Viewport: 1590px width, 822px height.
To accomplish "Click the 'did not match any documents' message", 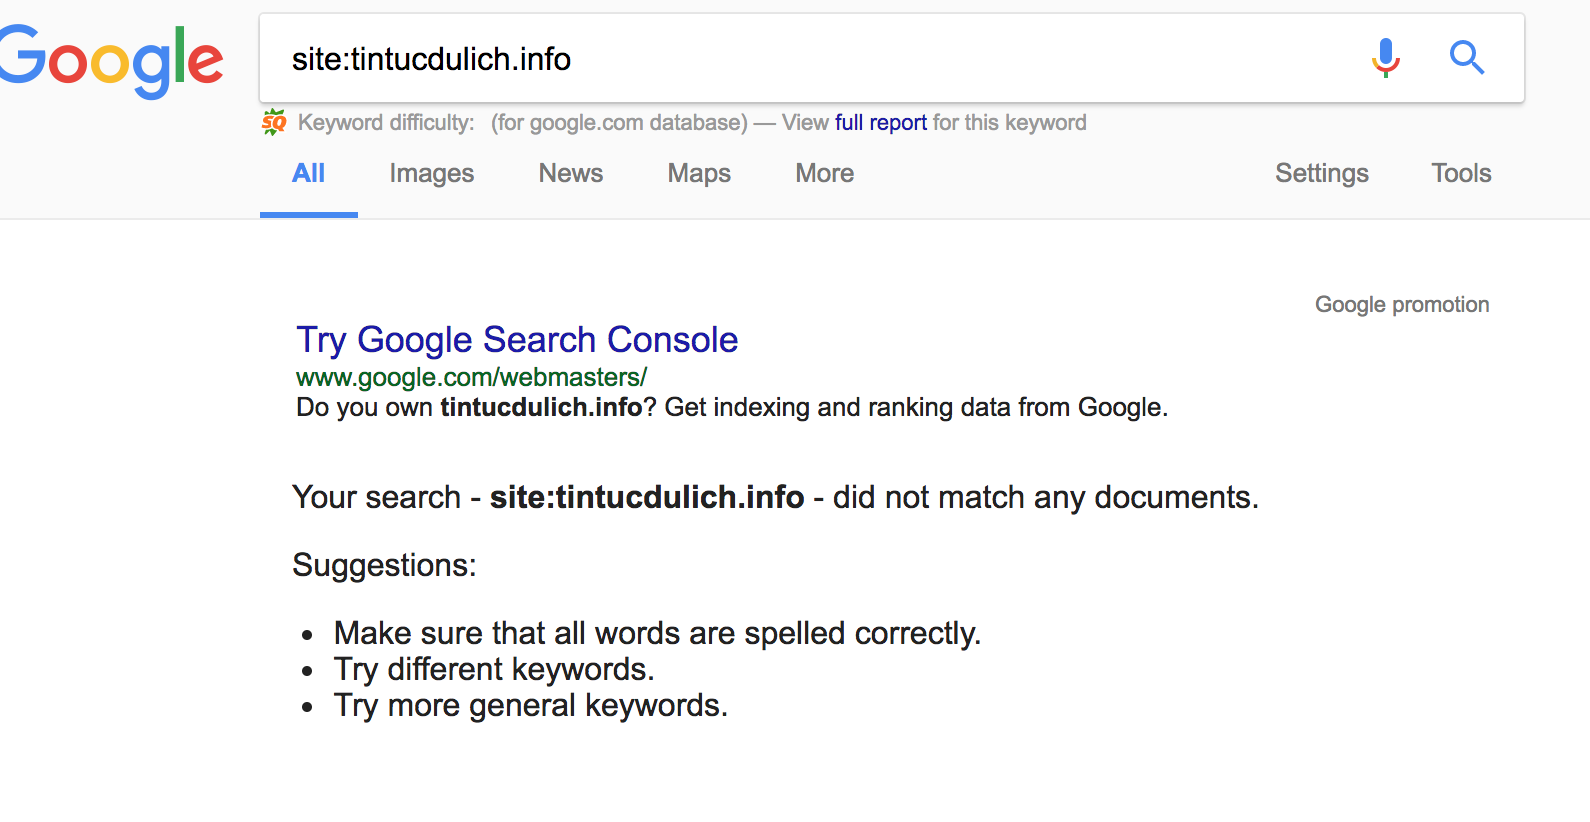I will [x=775, y=497].
